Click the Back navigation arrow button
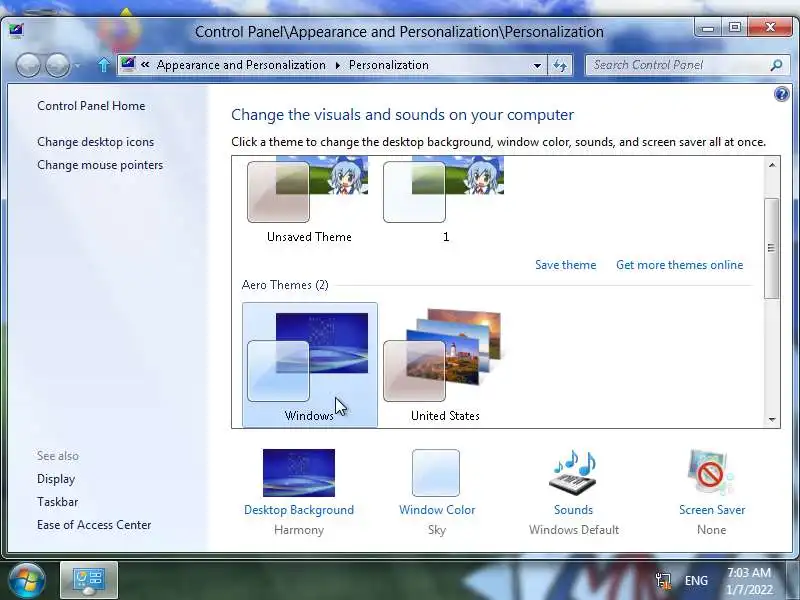 28,65
